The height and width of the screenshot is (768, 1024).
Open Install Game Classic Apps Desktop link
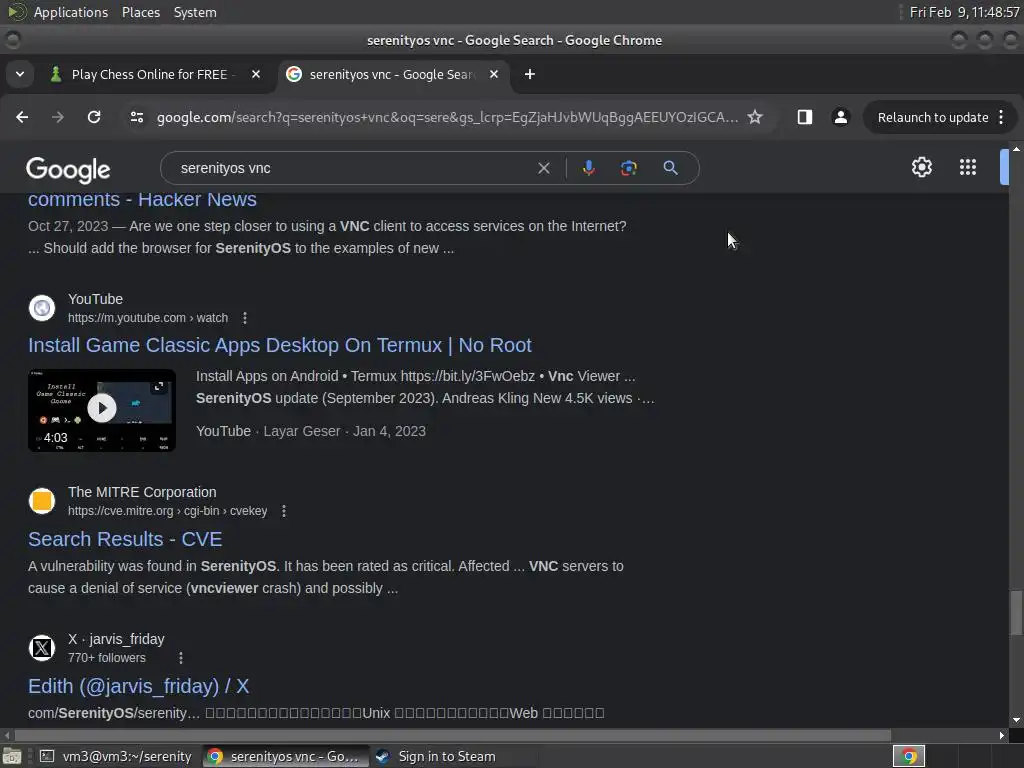[x=280, y=345]
